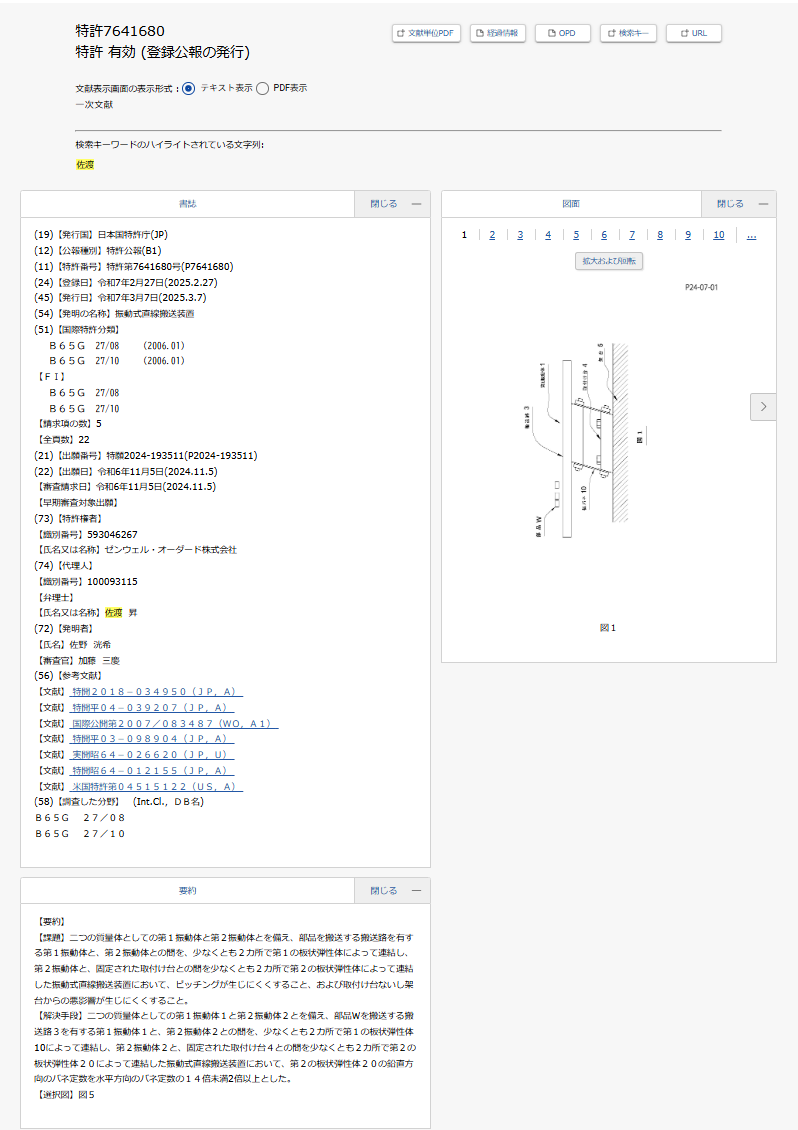Open reference 米国特許第04515122 (US, A)
Screen dimensions: 798x1130
(x=156, y=787)
